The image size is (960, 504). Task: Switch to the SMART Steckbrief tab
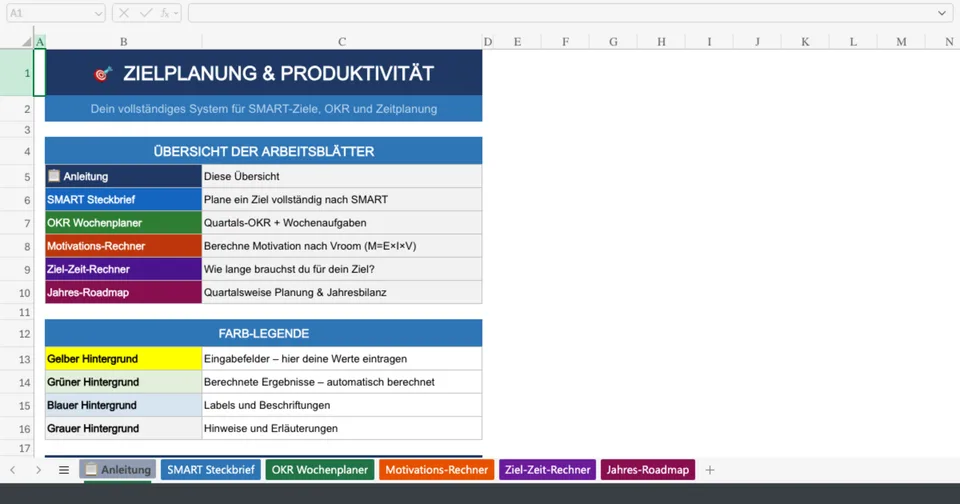coord(210,470)
